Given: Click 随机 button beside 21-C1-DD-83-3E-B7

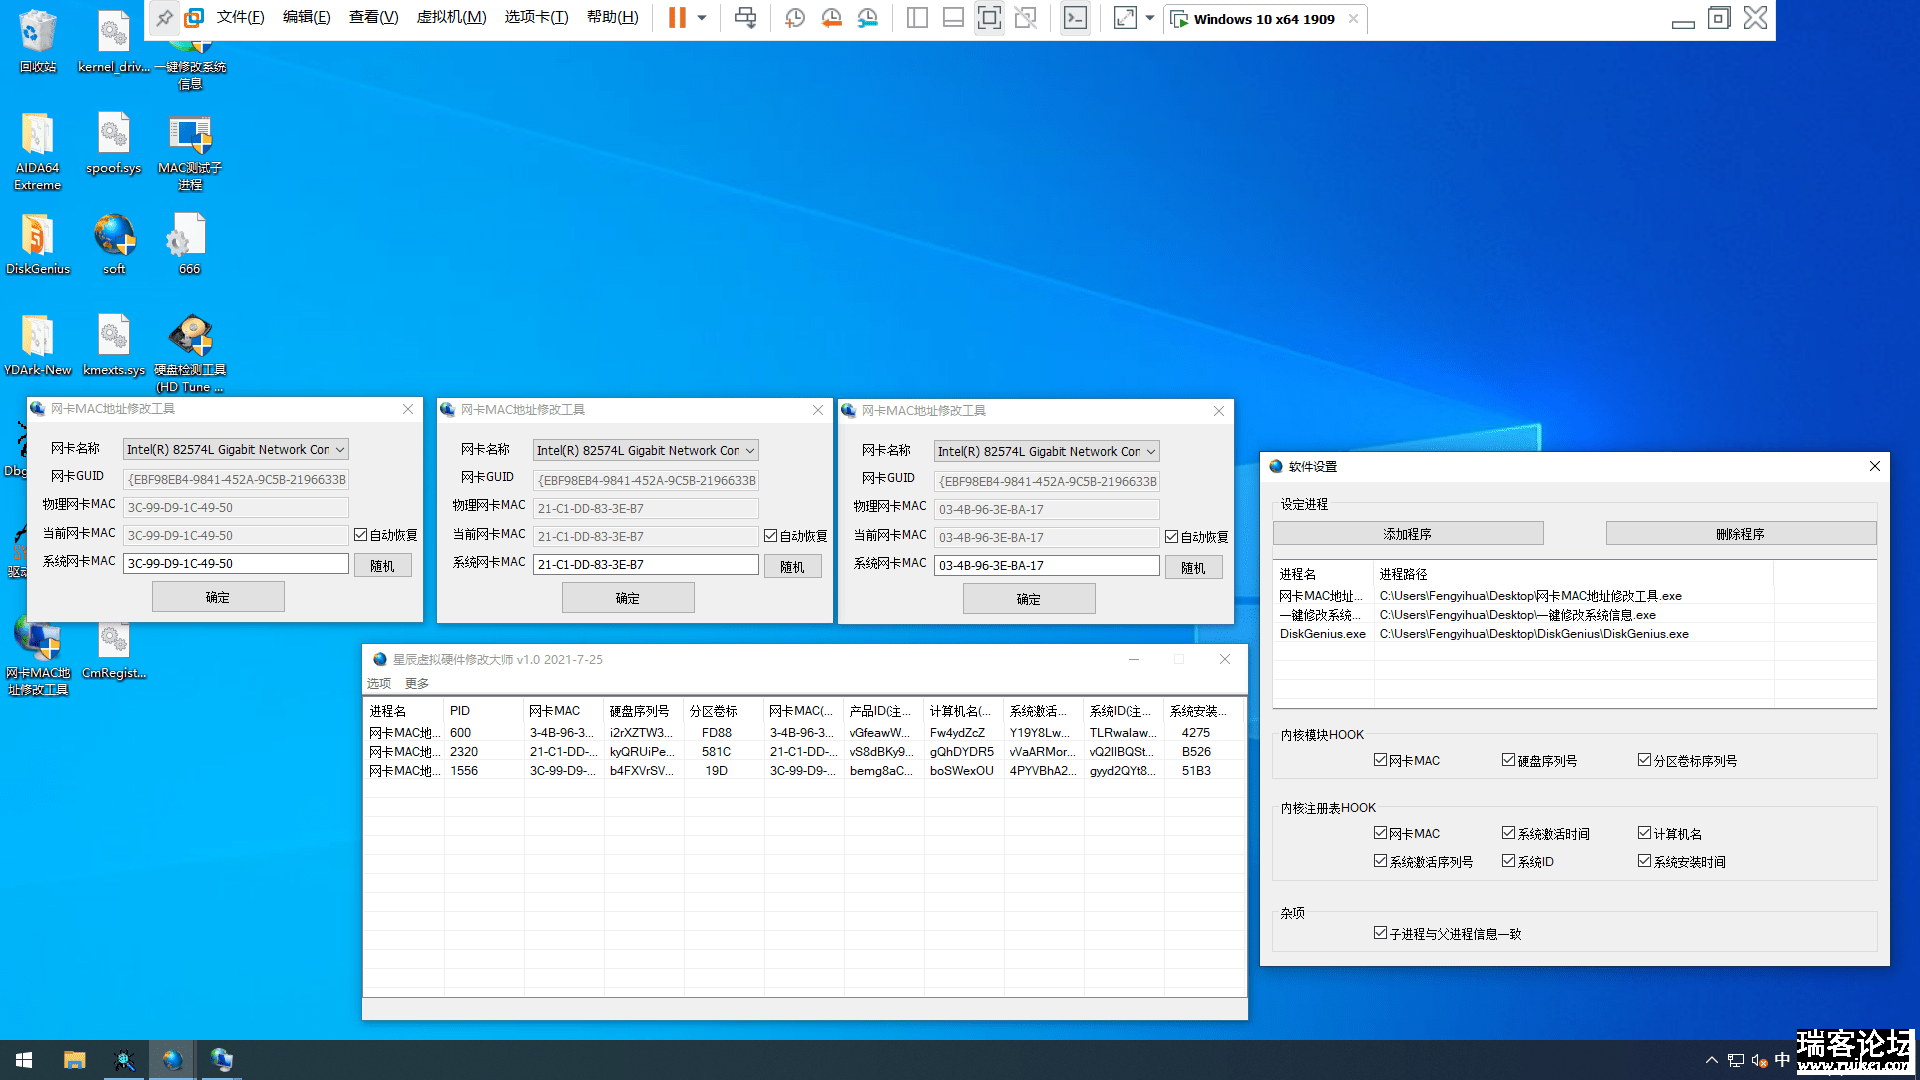Looking at the screenshot, I should coord(792,567).
